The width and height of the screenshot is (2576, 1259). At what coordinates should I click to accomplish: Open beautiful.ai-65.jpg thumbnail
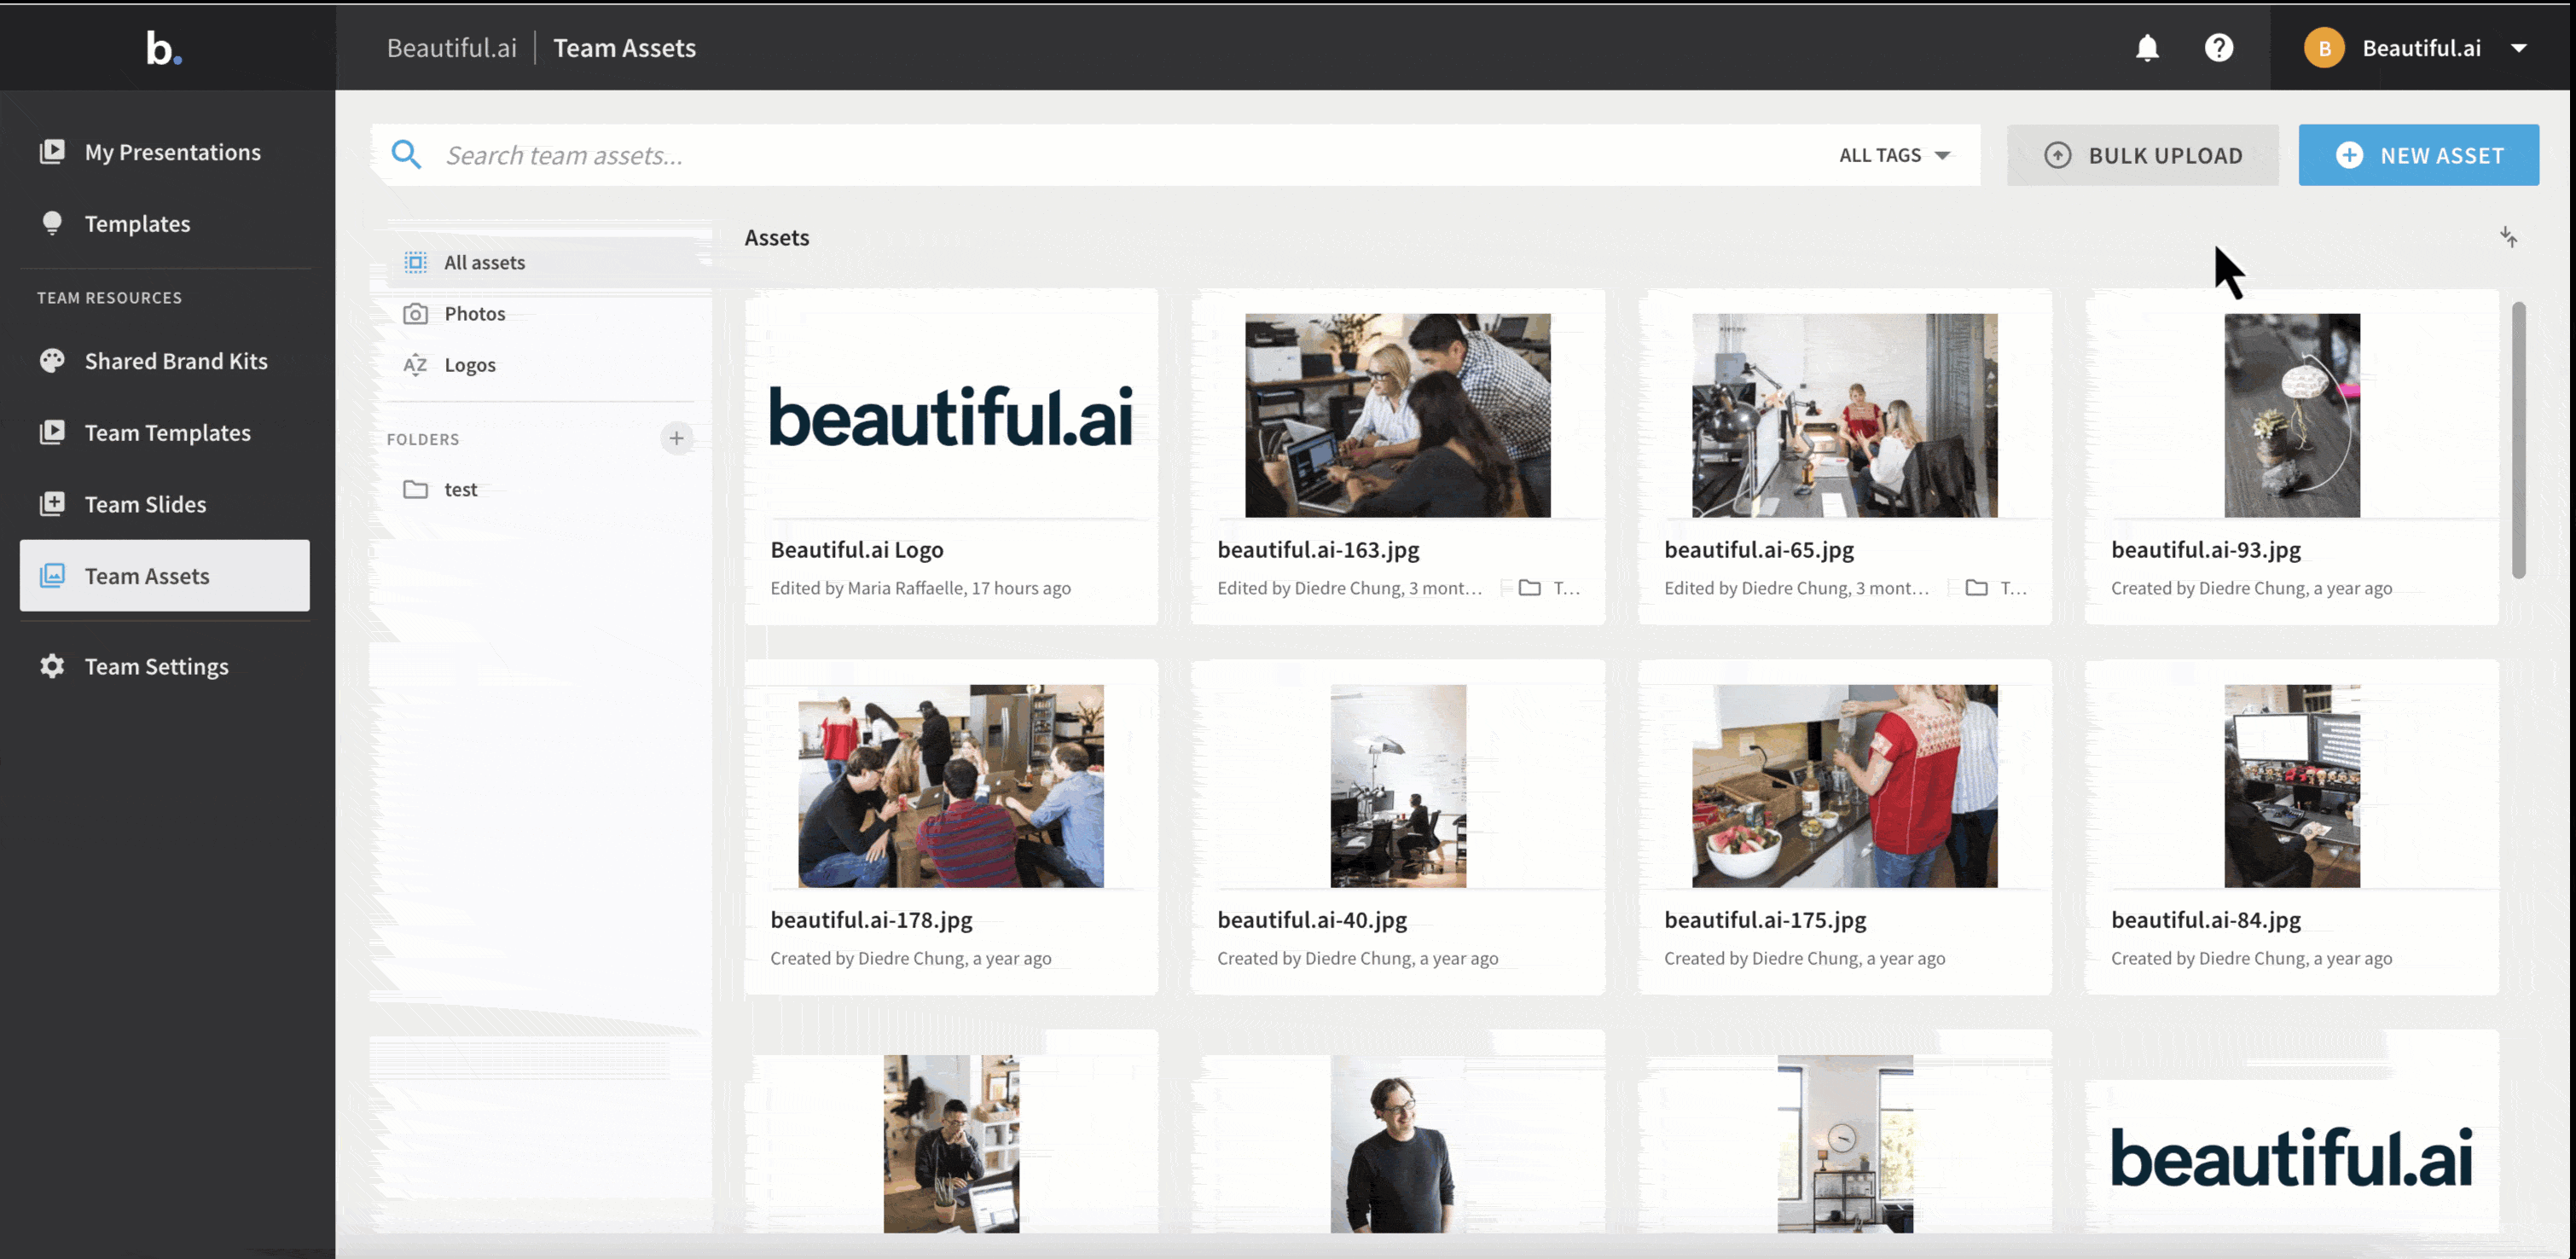(1845, 416)
